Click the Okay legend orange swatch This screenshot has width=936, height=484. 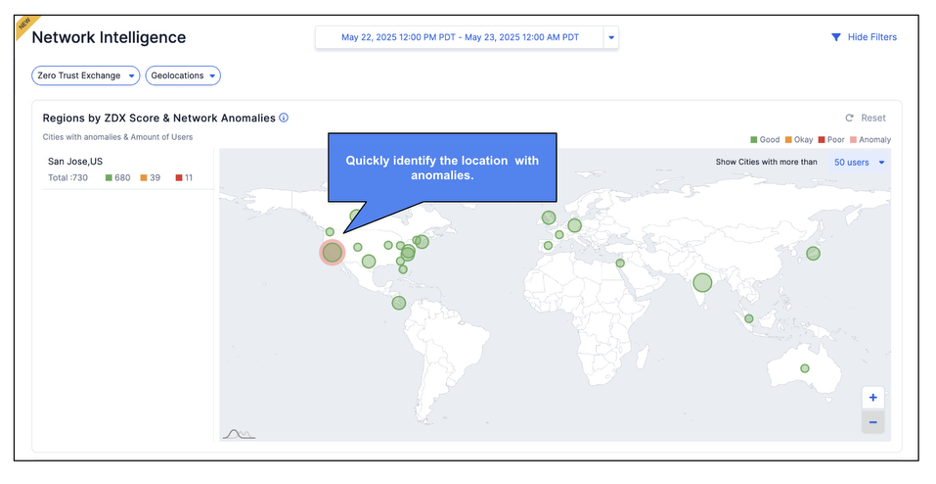[x=789, y=140]
